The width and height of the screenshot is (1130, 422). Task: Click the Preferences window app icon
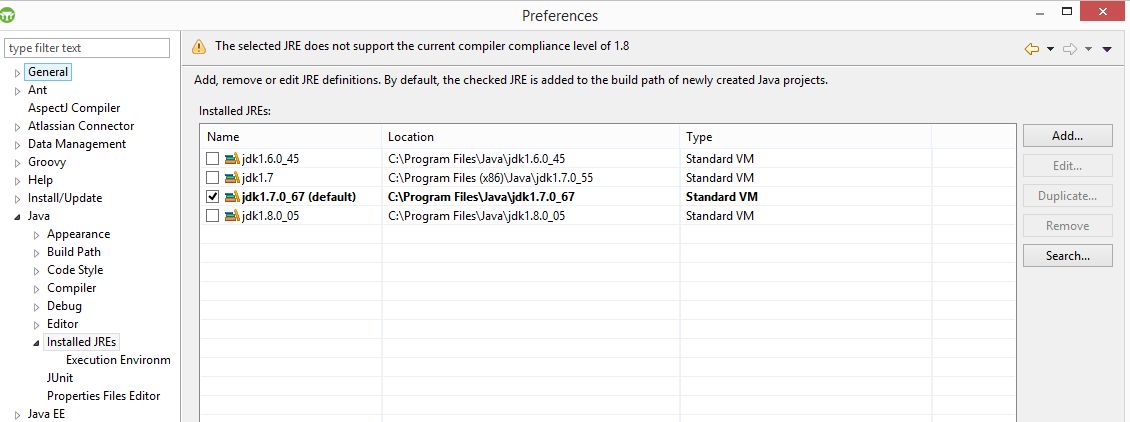(x=9, y=14)
